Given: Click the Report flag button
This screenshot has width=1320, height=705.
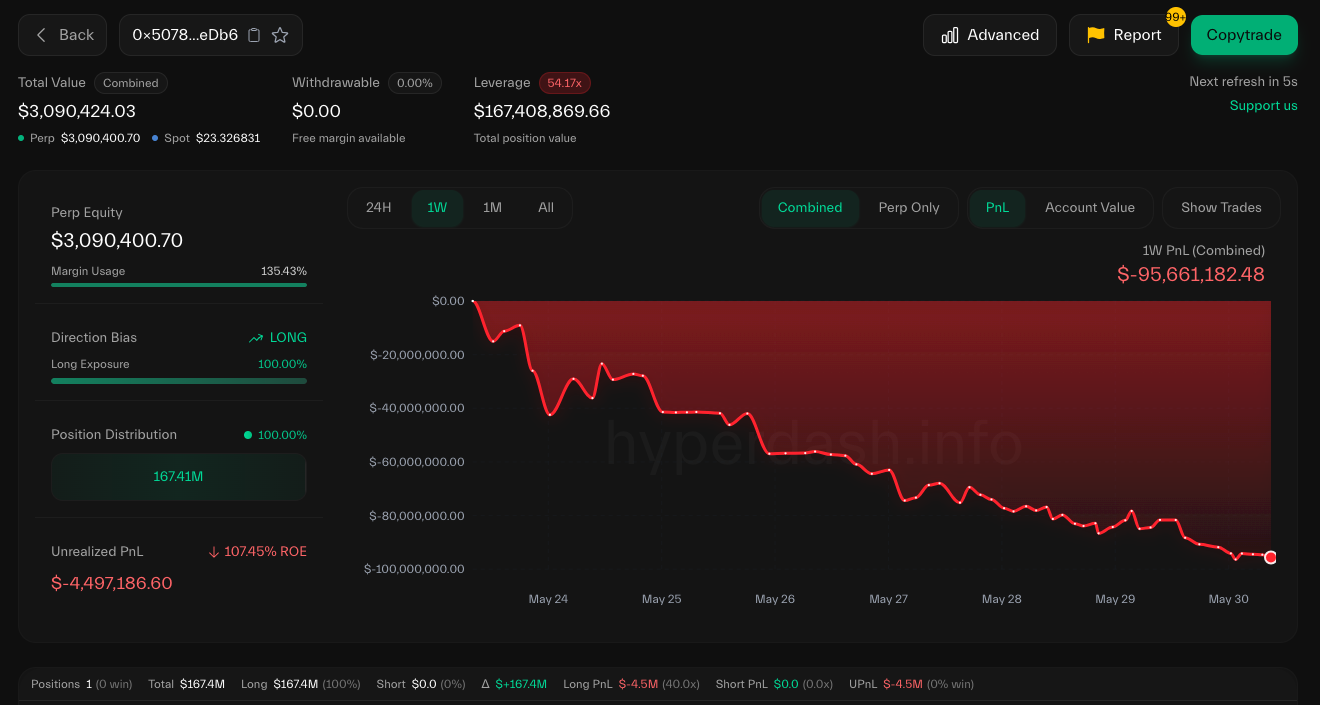Looking at the screenshot, I should click(x=1123, y=35).
